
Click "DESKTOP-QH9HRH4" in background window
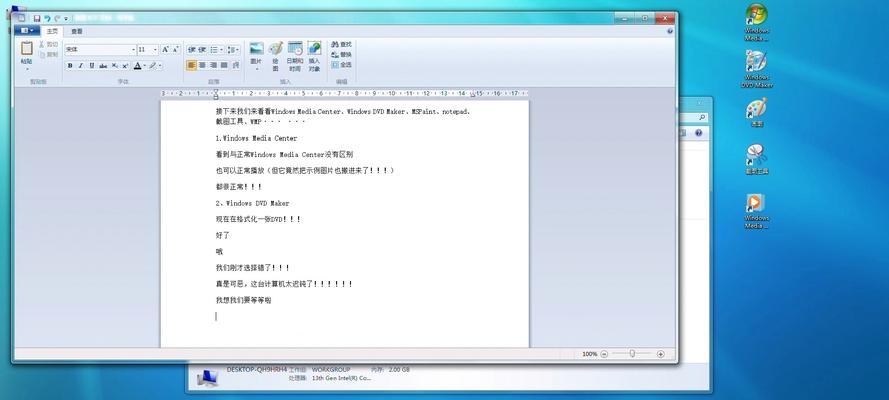[x=257, y=369]
